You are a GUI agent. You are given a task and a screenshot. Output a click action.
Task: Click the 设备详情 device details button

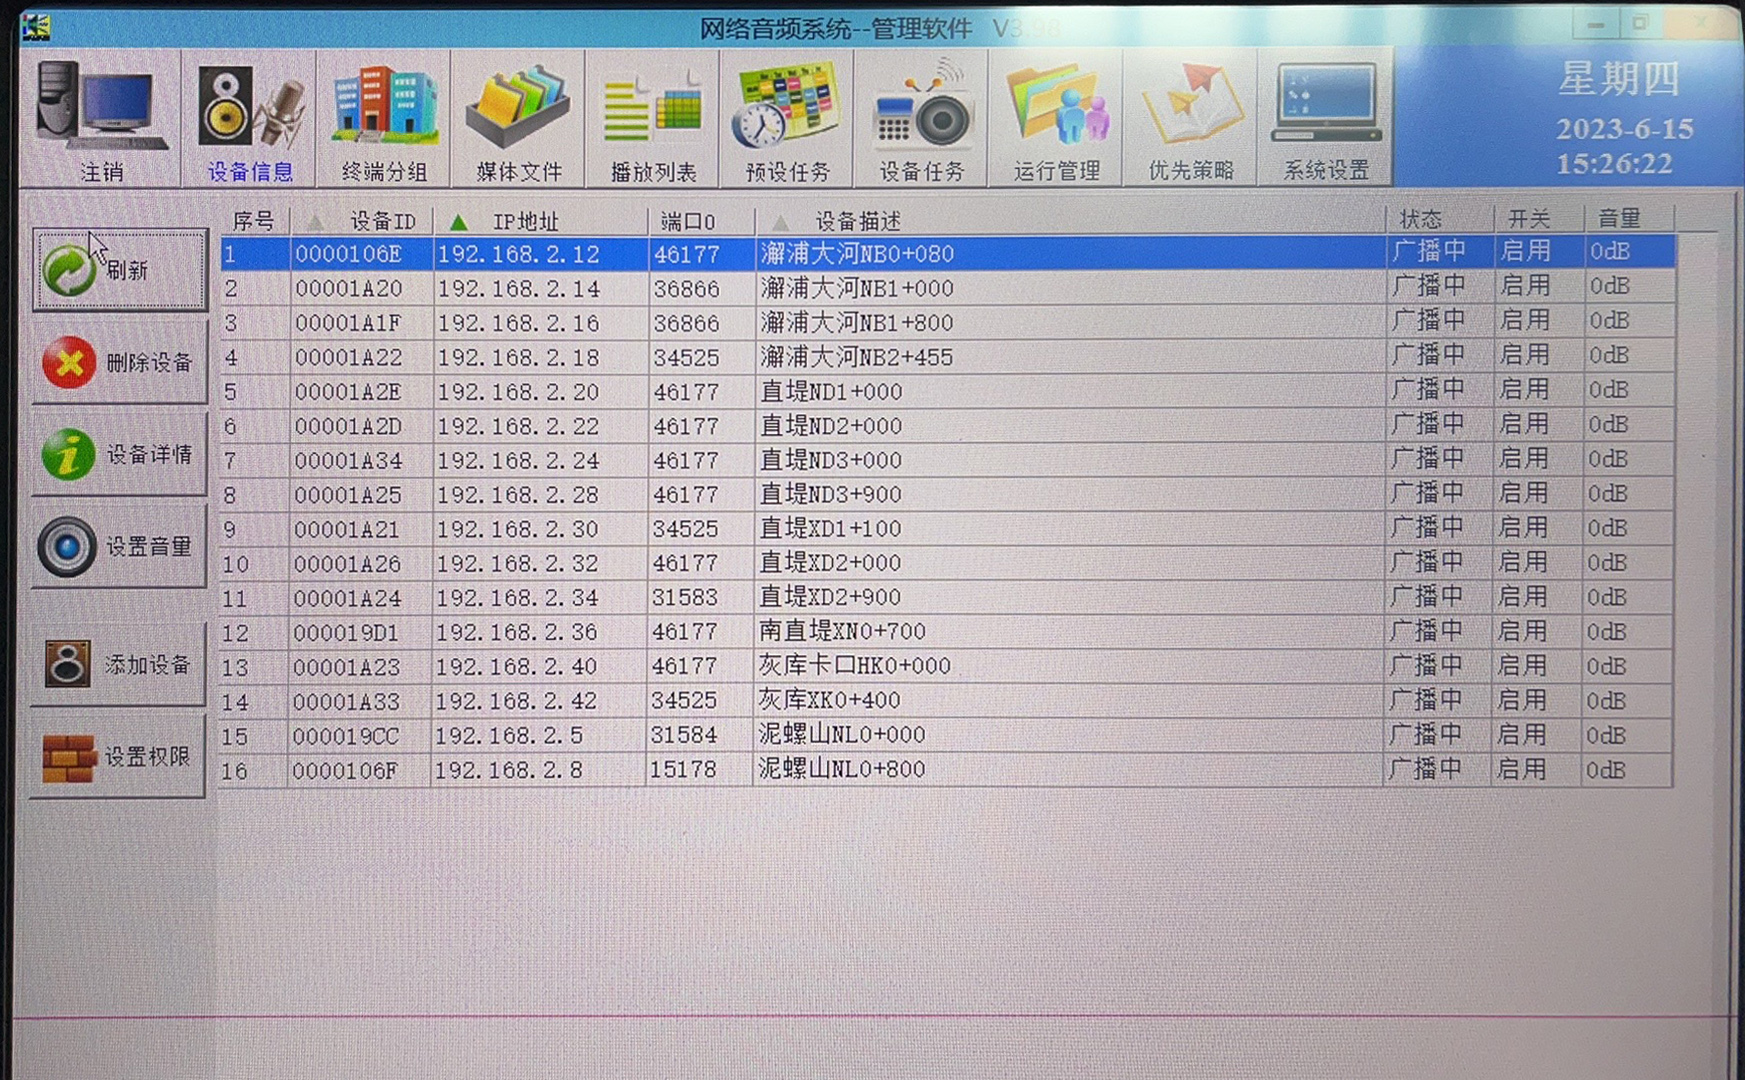pyautogui.click(x=120, y=455)
